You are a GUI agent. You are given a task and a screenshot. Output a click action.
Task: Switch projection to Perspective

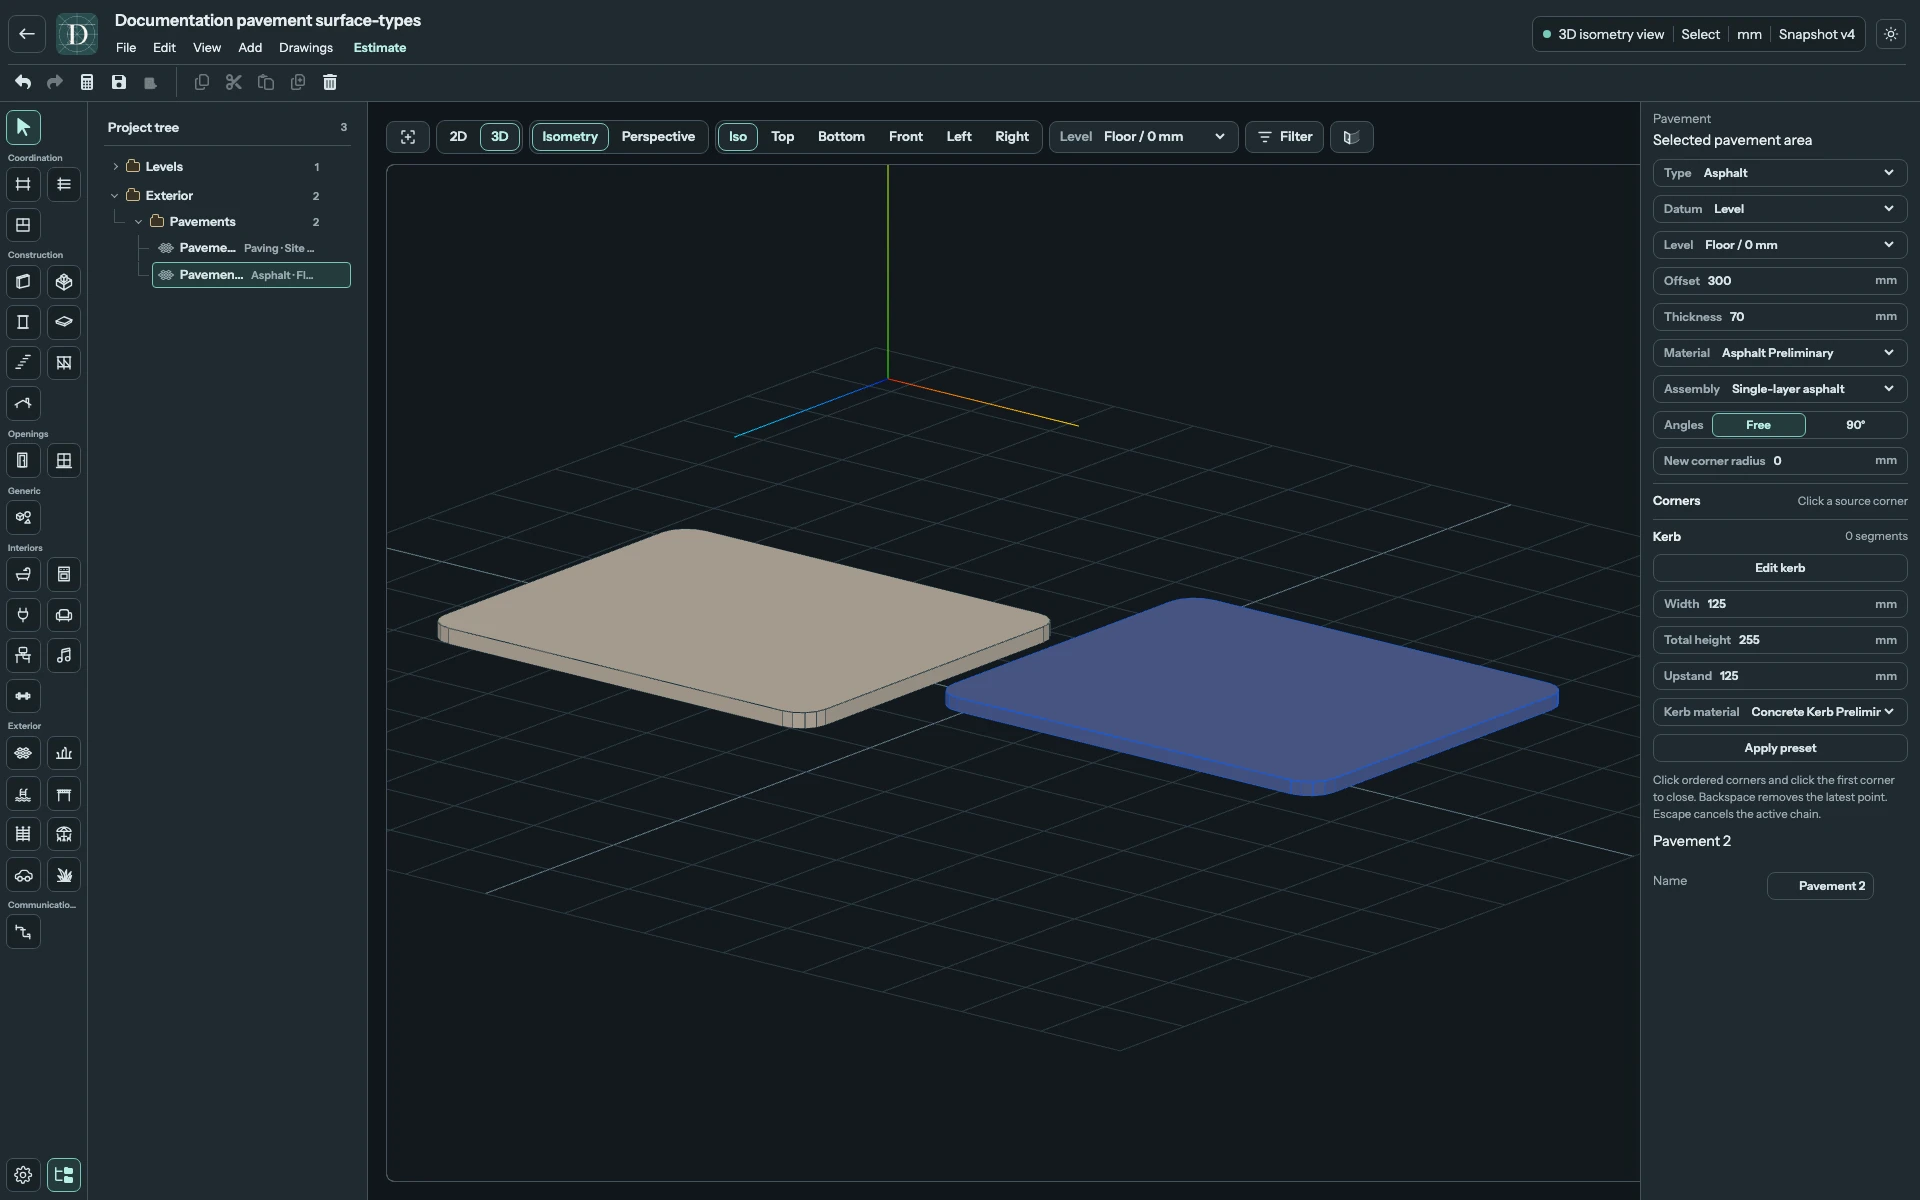point(658,137)
